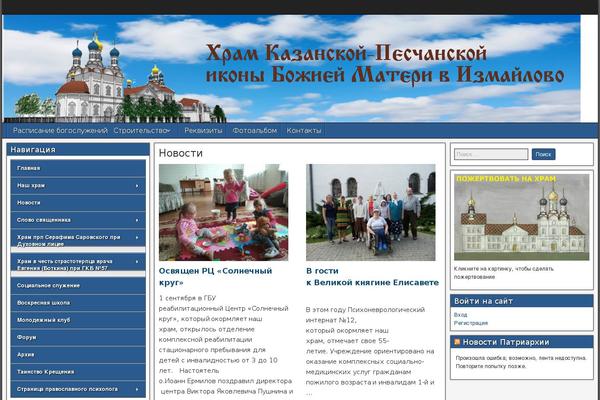
Task: Open Расписание богослужений in the top menu
Action: [60, 131]
